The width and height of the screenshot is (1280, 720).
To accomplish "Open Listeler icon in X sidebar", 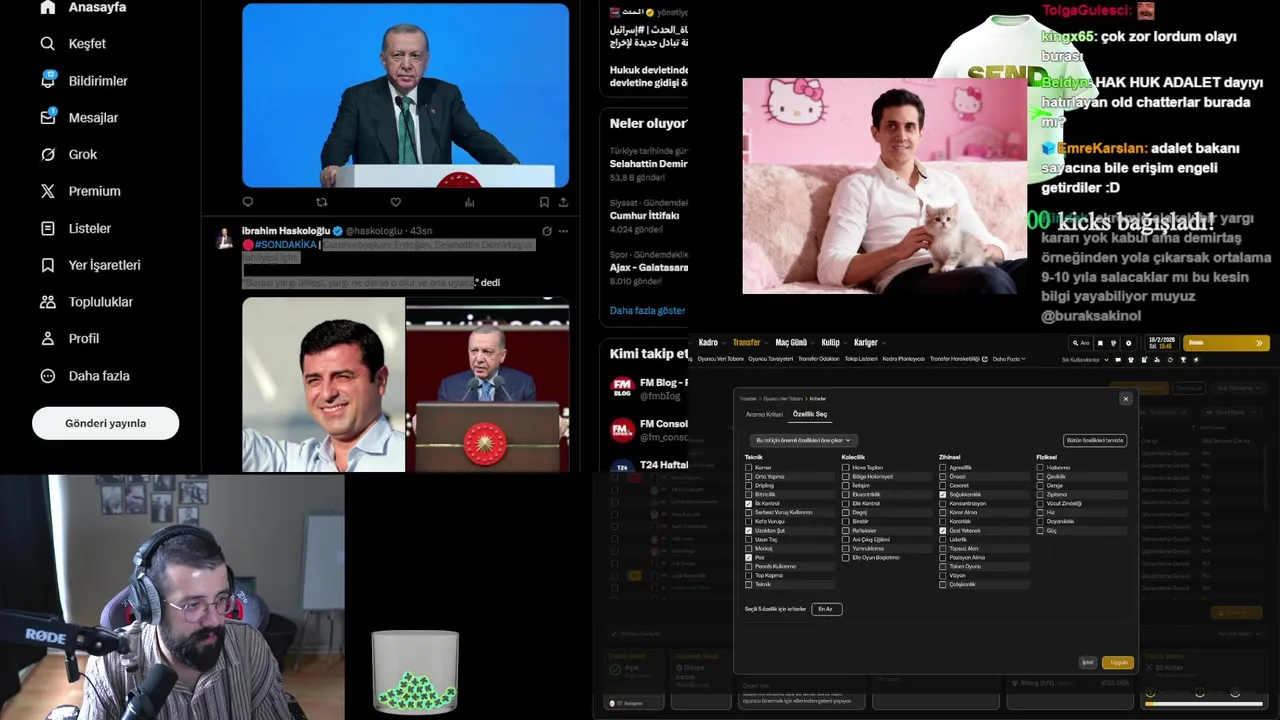I will tap(47, 228).
